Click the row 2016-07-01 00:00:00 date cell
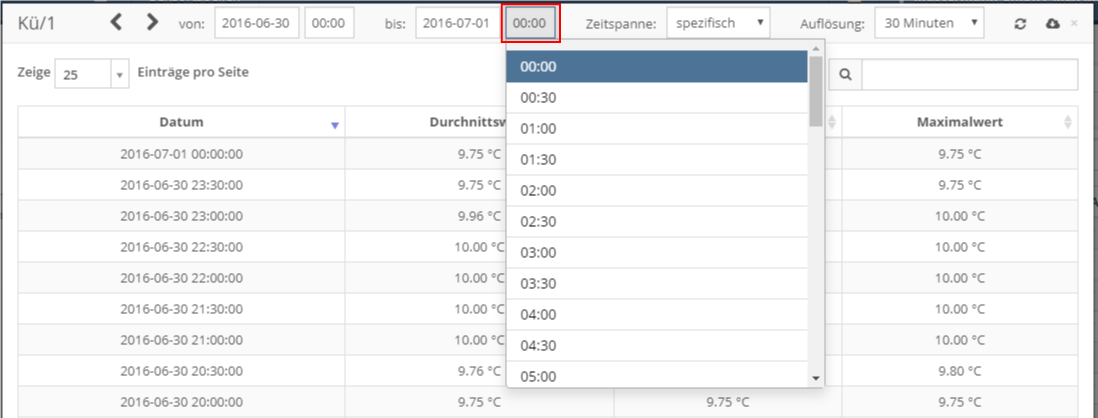1098x418 pixels. click(181, 154)
